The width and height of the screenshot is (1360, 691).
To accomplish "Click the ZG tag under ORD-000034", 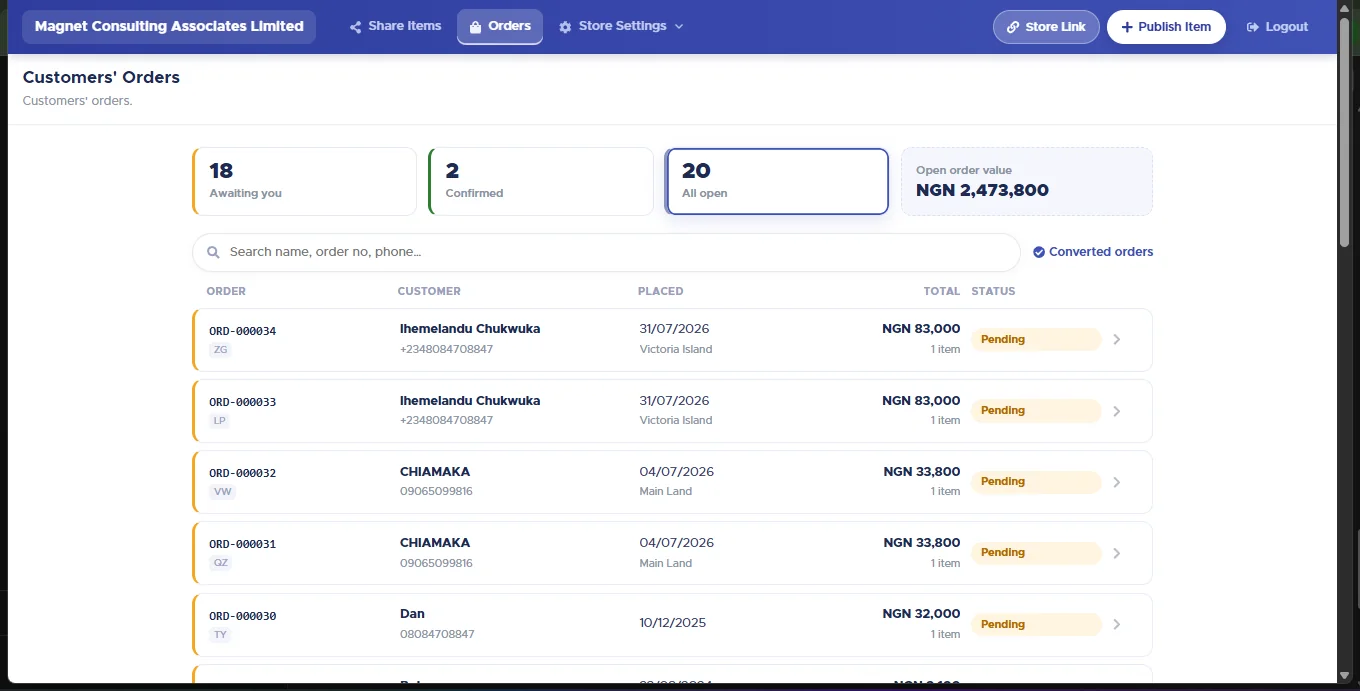I will coord(220,350).
